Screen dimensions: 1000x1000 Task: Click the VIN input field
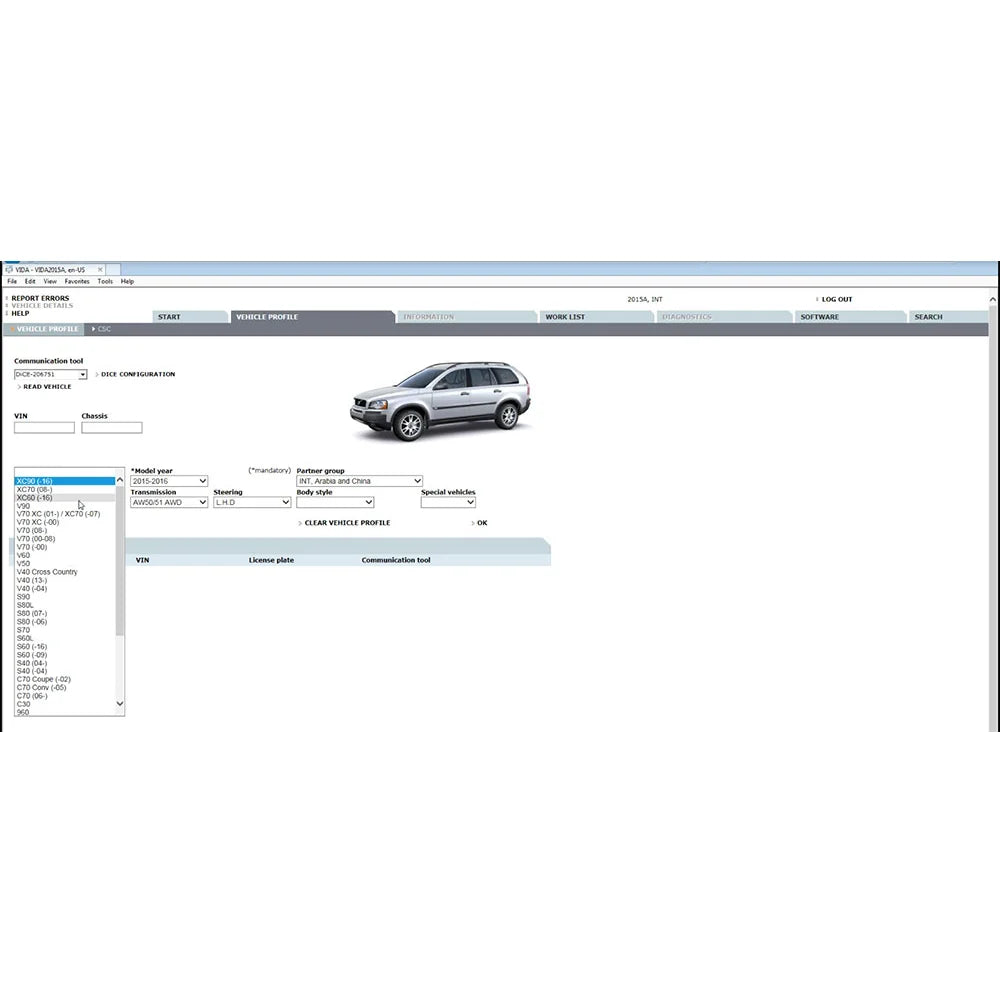[x=44, y=428]
